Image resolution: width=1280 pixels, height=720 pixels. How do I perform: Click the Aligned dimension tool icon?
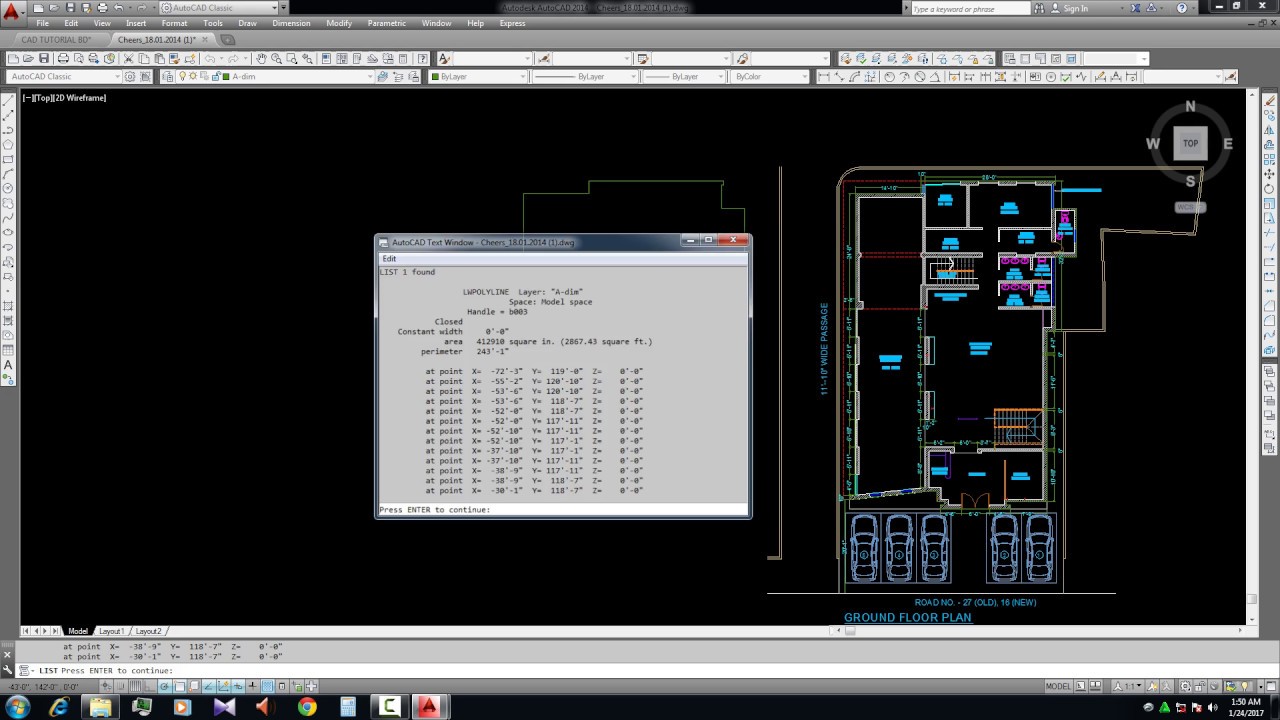(x=839, y=76)
